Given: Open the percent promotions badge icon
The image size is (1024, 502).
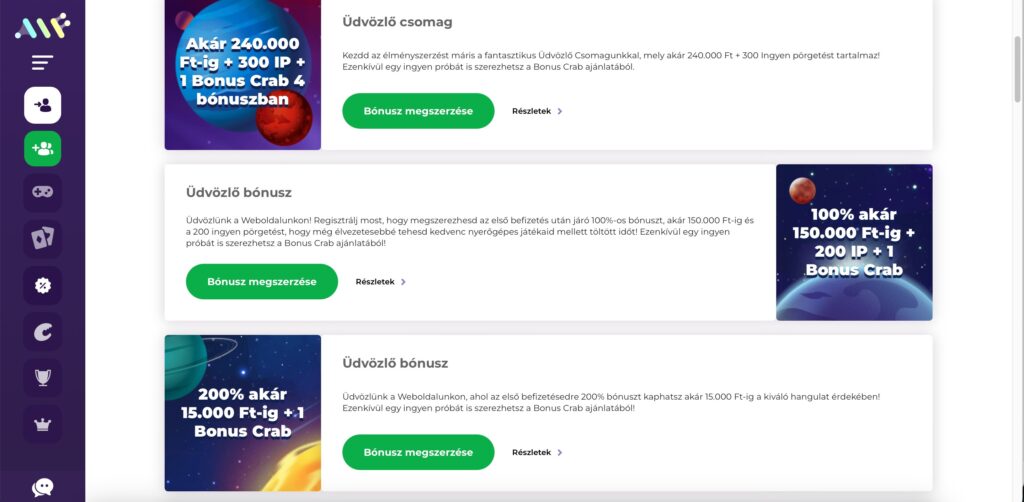Looking at the screenshot, I should pos(42,285).
